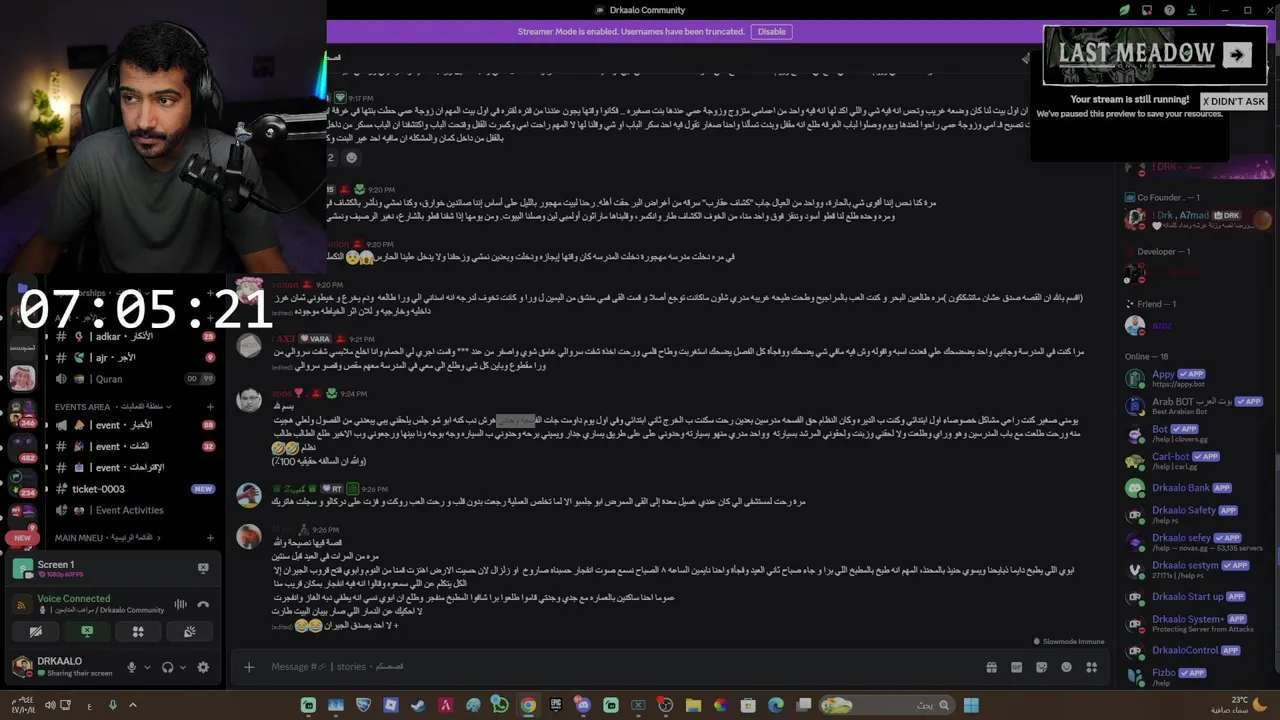
Task: Open the soundboard button
Action: [189, 632]
